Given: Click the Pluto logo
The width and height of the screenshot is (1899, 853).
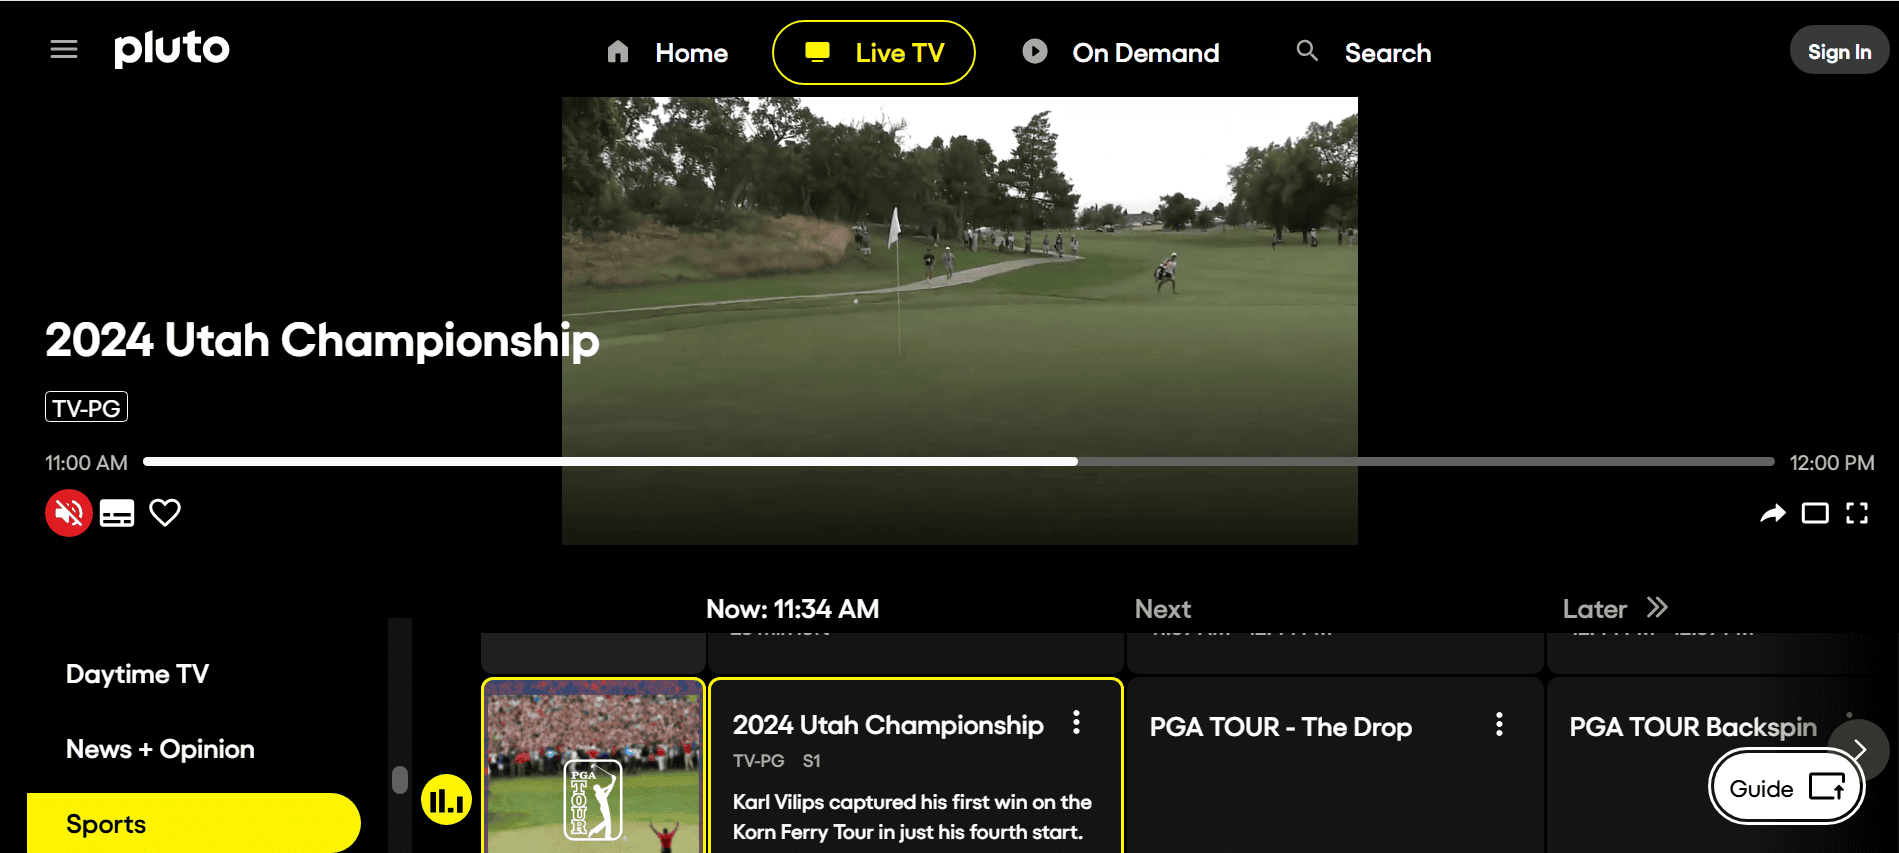Looking at the screenshot, I should 172,49.
